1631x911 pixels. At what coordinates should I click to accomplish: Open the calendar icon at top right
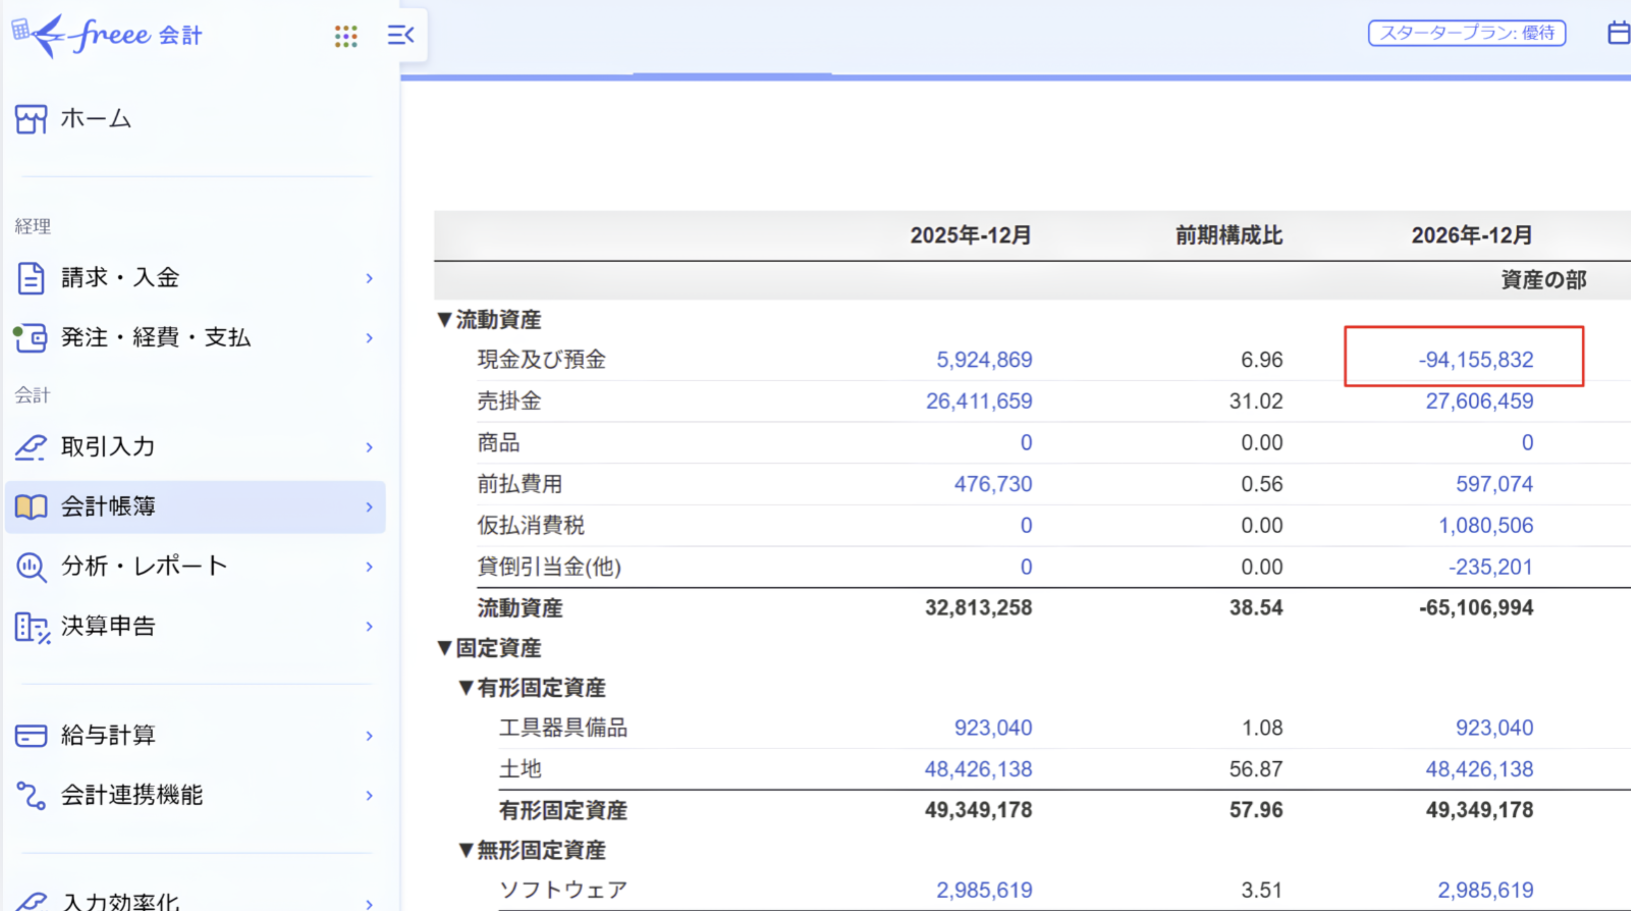[x=1619, y=33]
